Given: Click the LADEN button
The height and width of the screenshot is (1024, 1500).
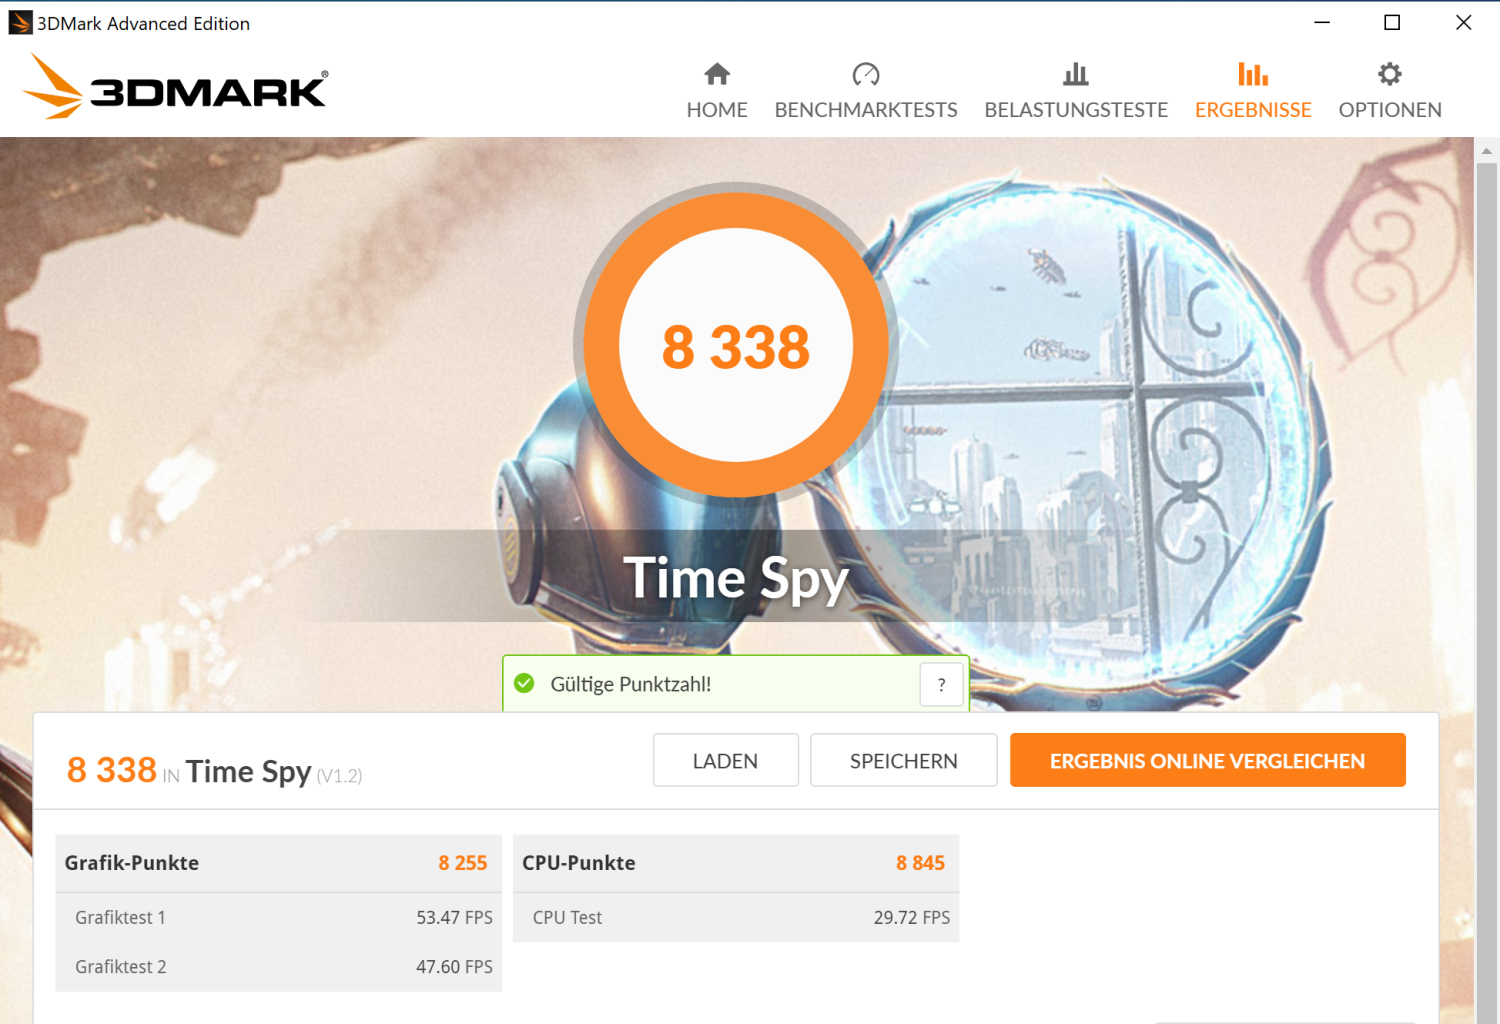Looking at the screenshot, I should tap(726, 760).
